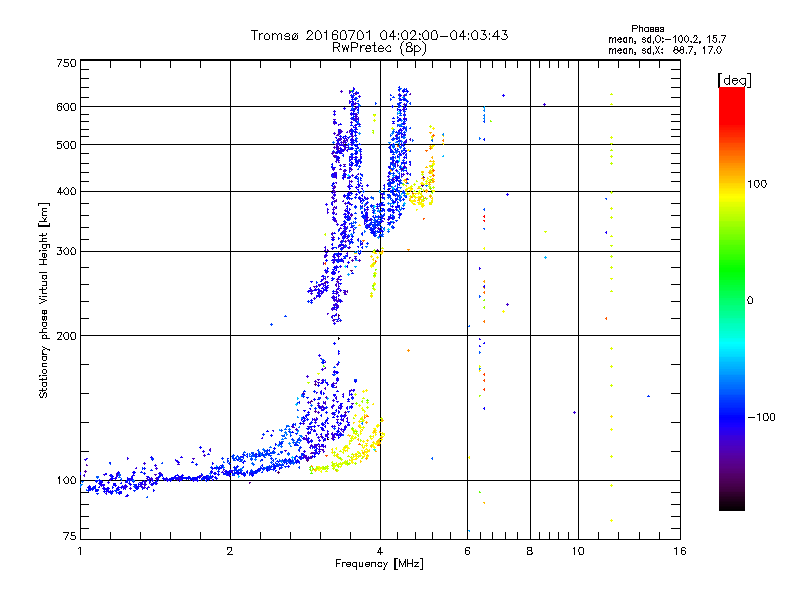Viewport: 800px width, 600px height.
Task: Click the 'RwPretec (8p)' subtitle
Action: pos(379,48)
